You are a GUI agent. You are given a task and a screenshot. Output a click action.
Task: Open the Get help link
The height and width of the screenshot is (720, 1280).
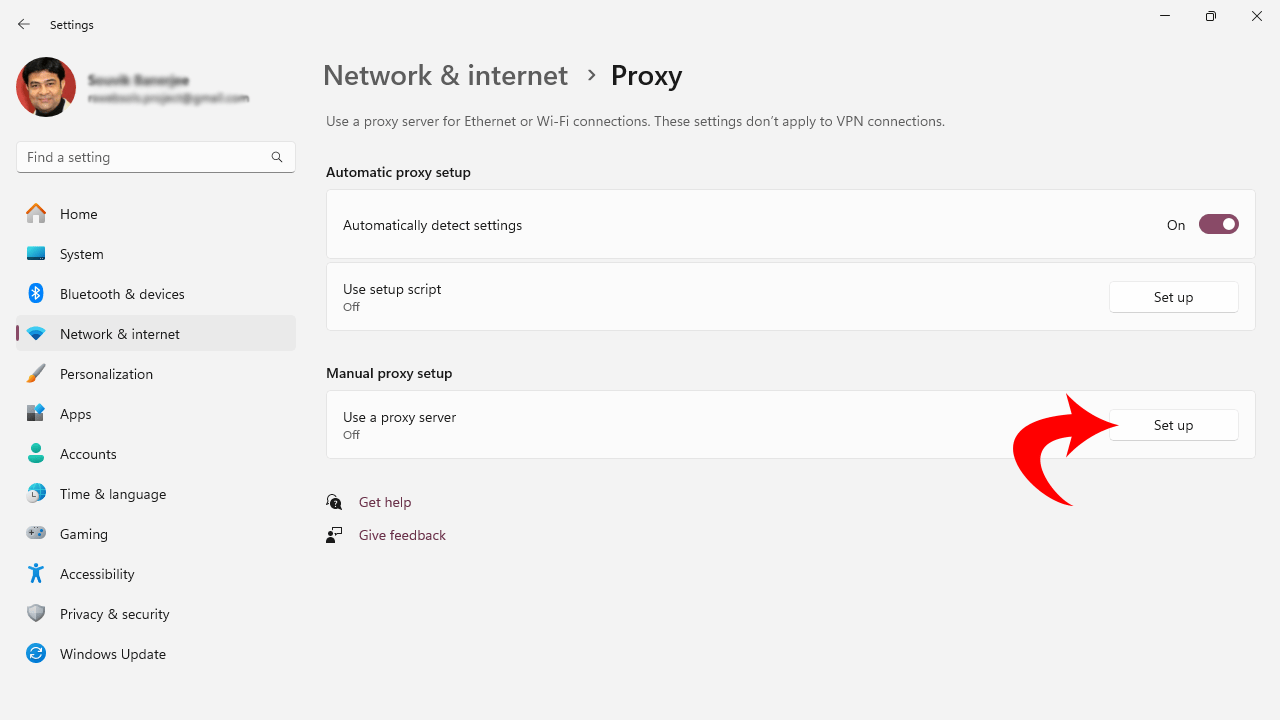(385, 502)
